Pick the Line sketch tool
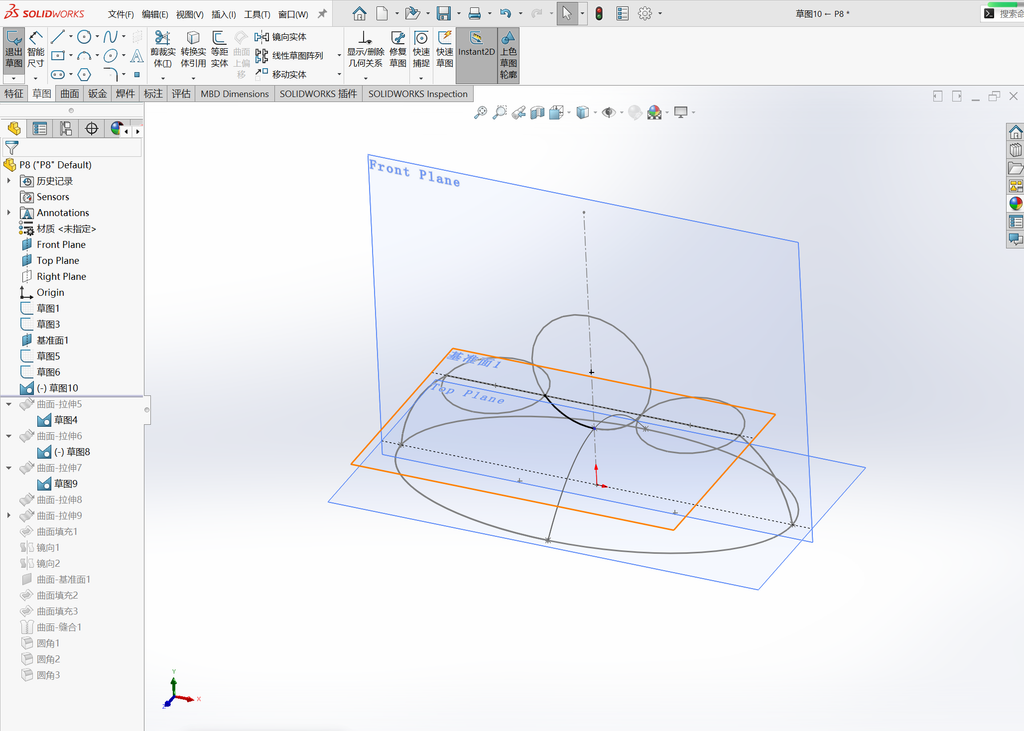This screenshot has width=1024, height=731. 57,37
